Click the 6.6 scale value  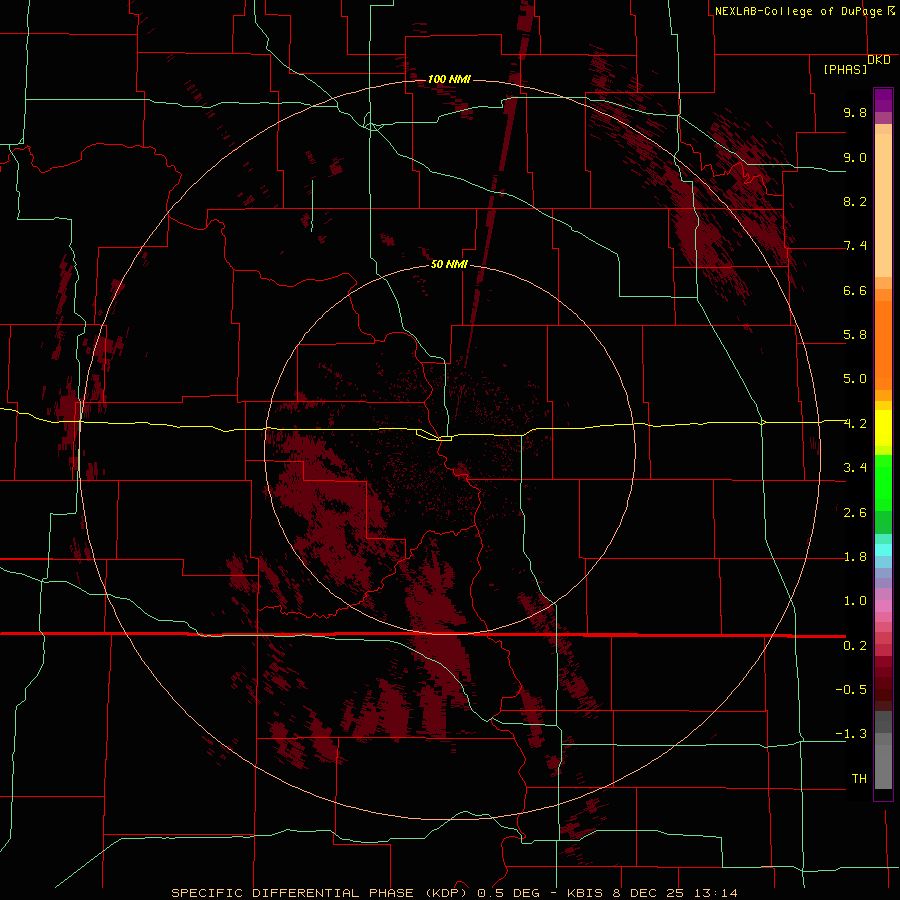855,290
